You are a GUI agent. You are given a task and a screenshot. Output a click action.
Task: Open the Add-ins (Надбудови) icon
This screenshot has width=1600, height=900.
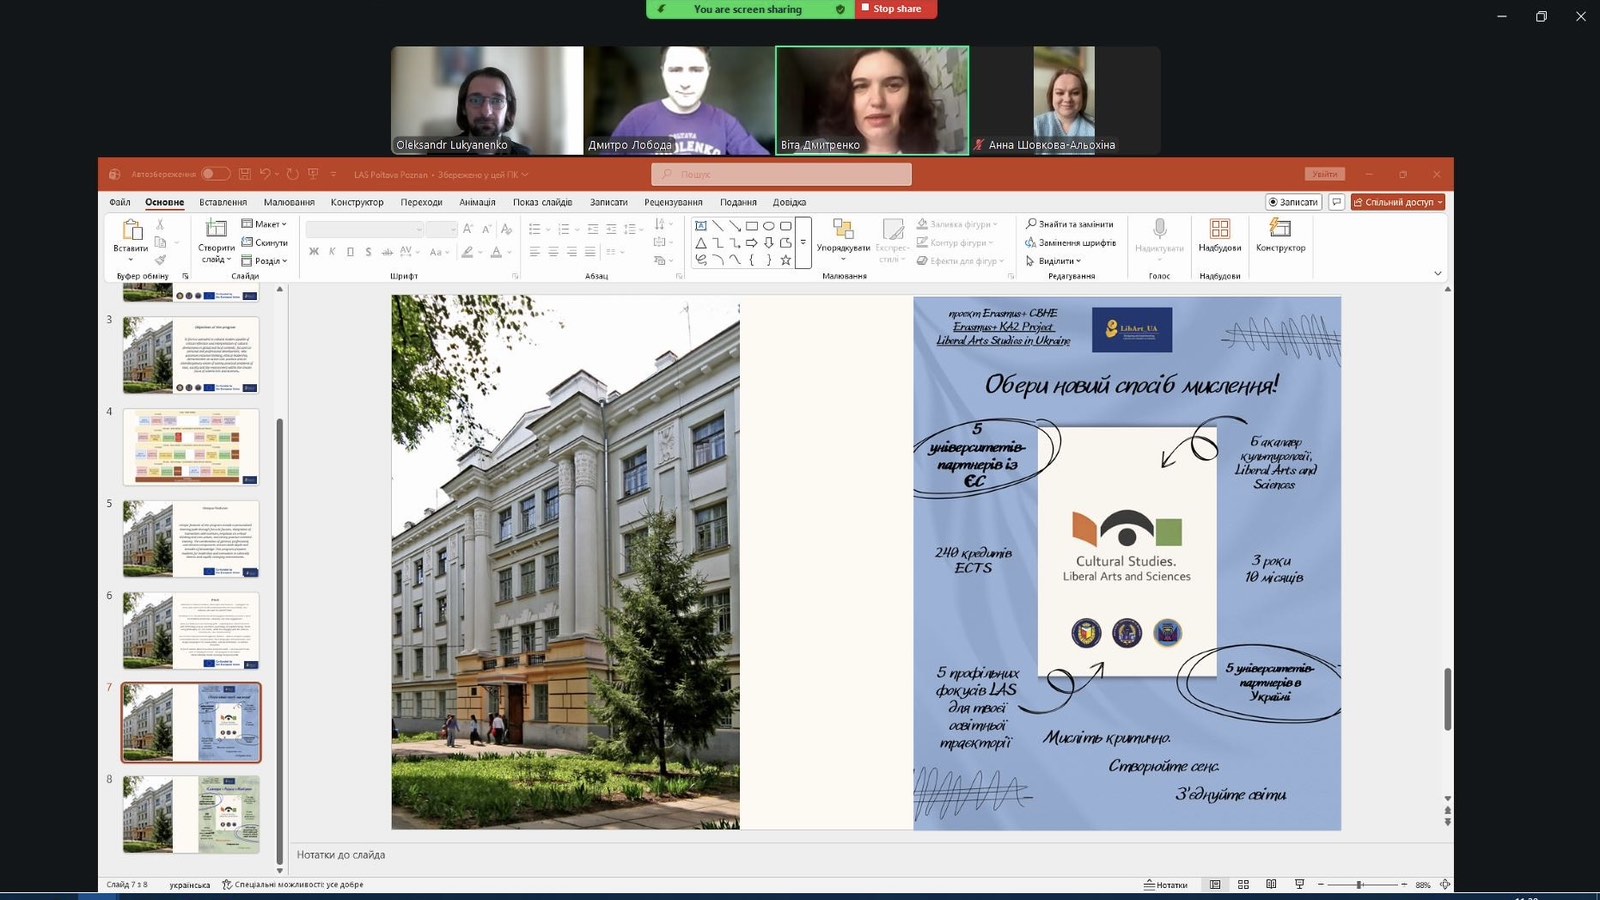[x=1219, y=231]
